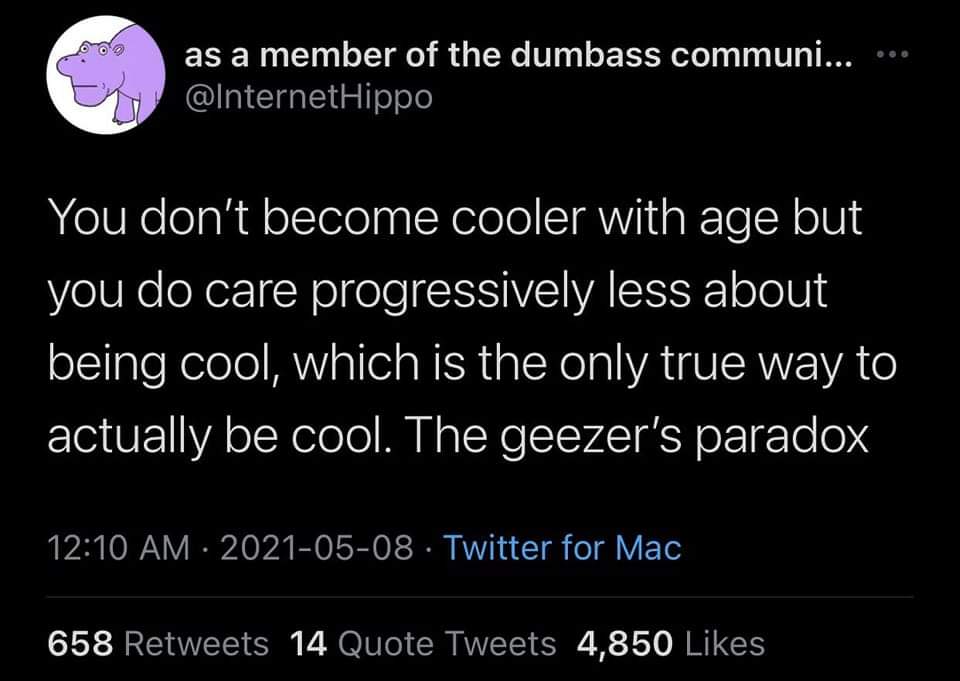Image resolution: width=960 pixels, height=681 pixels.
Task: Click the number 4,850 in the stats
Action: (x=625, y=644)
